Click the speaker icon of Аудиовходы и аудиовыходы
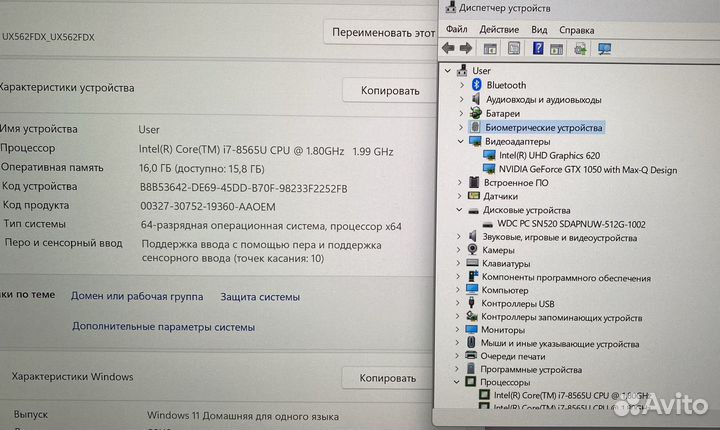 (x=476, y=99)
